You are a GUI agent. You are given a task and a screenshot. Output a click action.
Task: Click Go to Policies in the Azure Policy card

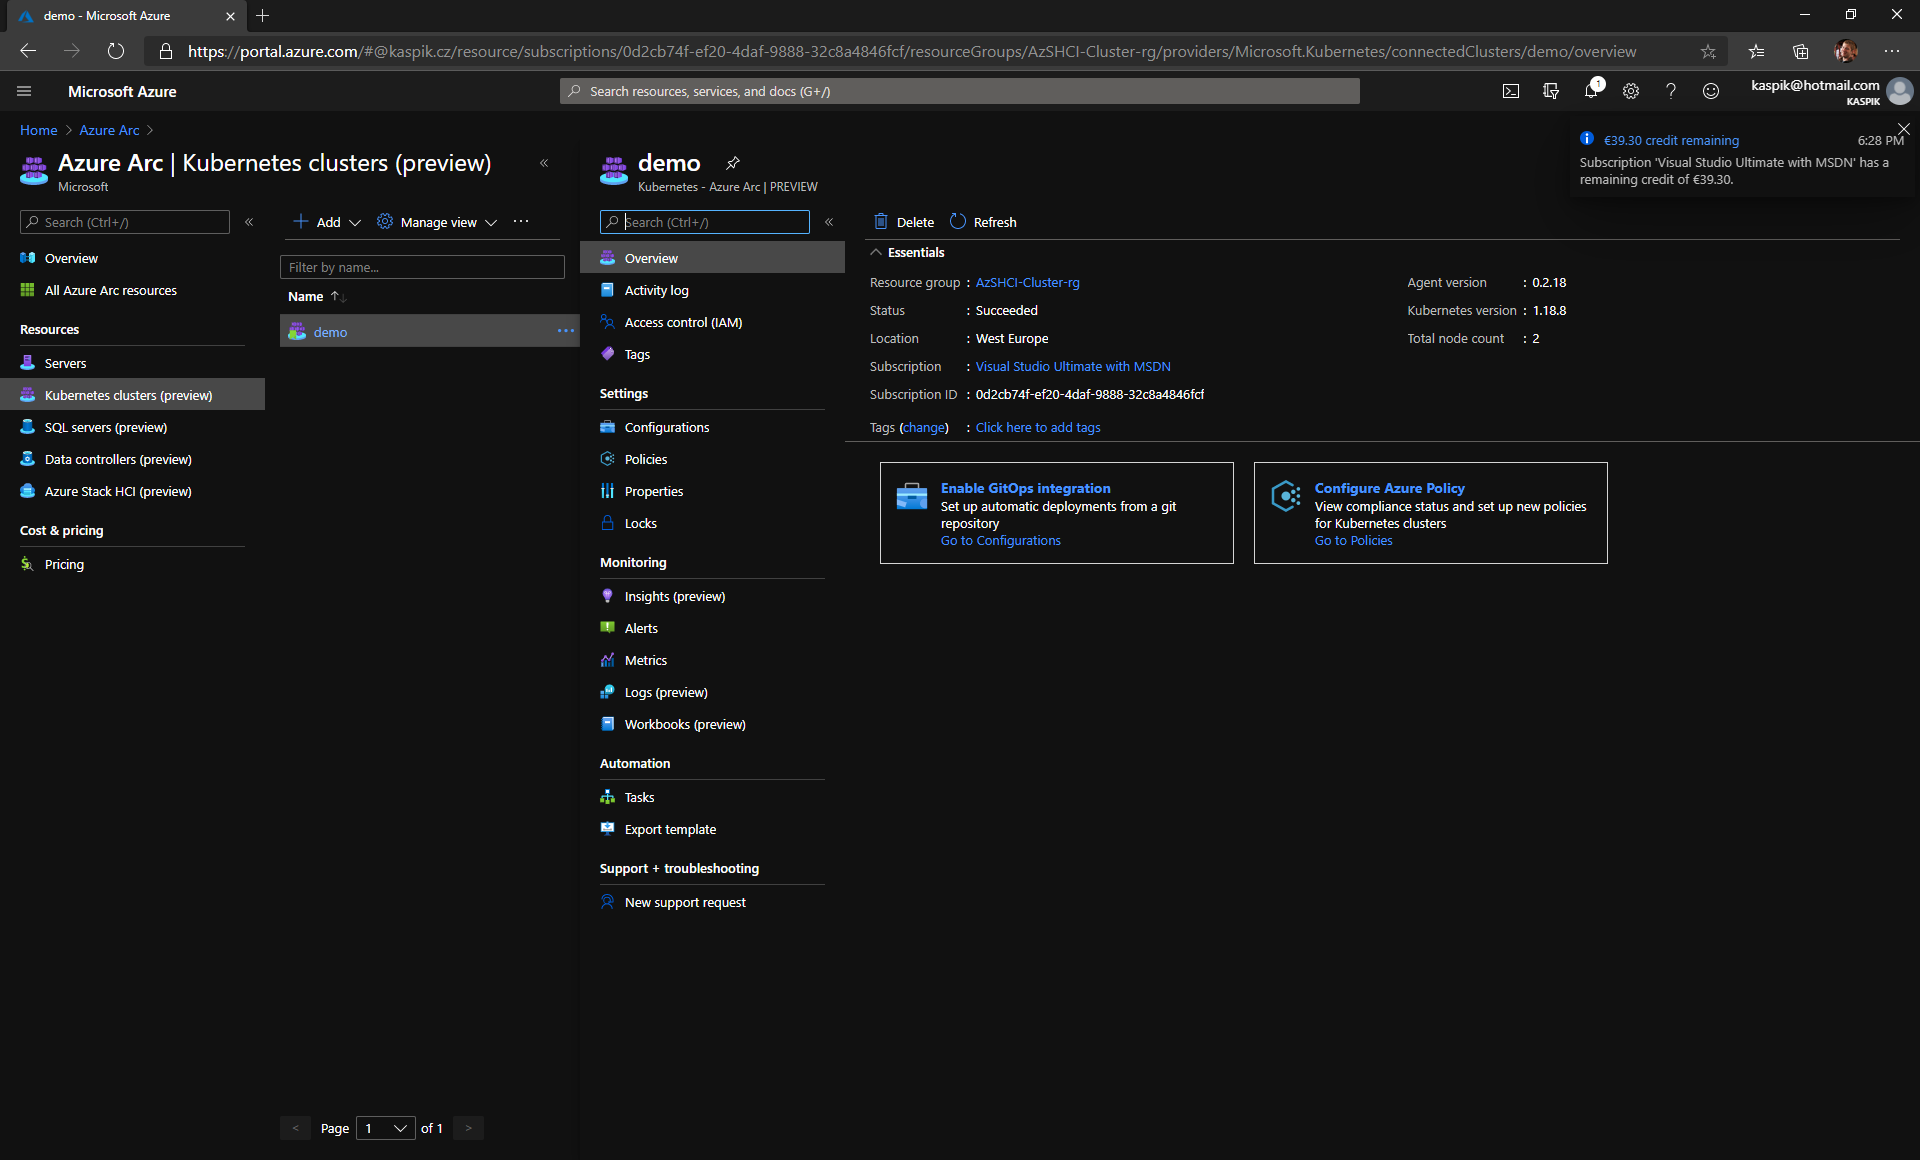tap(1353, 540)
